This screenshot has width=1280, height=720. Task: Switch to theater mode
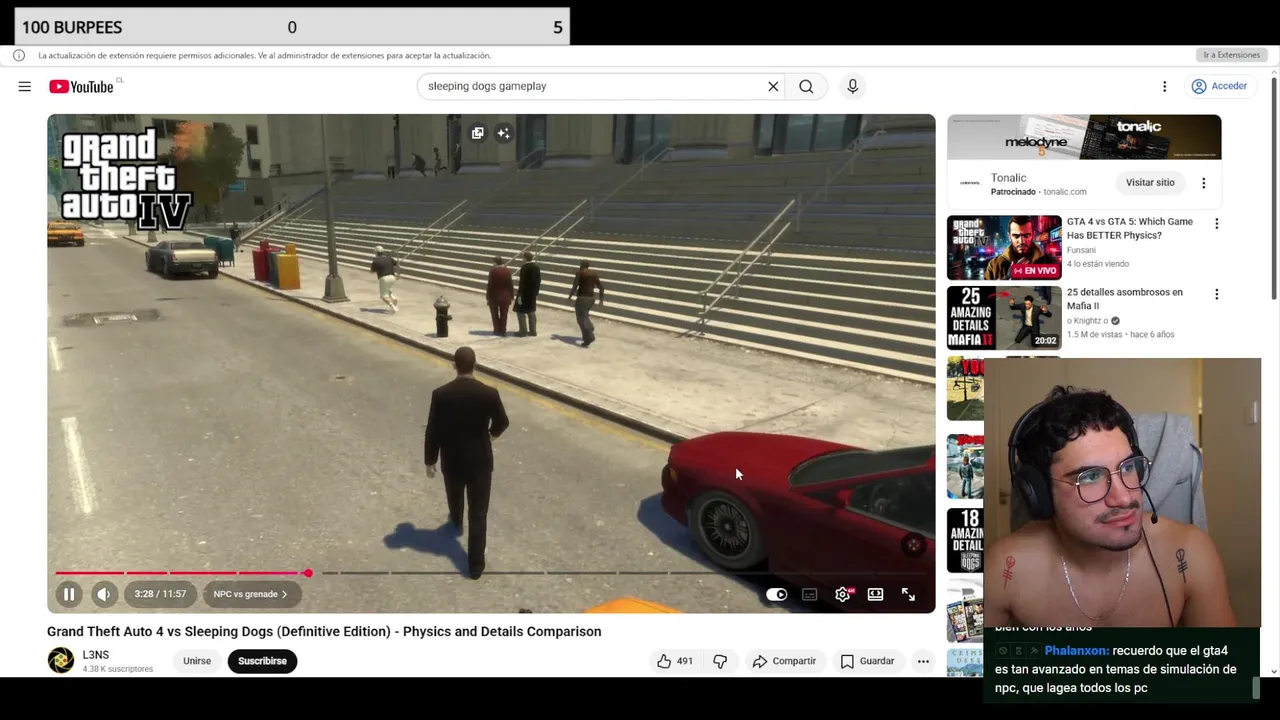pyautogui.click(x=875, y=594)
